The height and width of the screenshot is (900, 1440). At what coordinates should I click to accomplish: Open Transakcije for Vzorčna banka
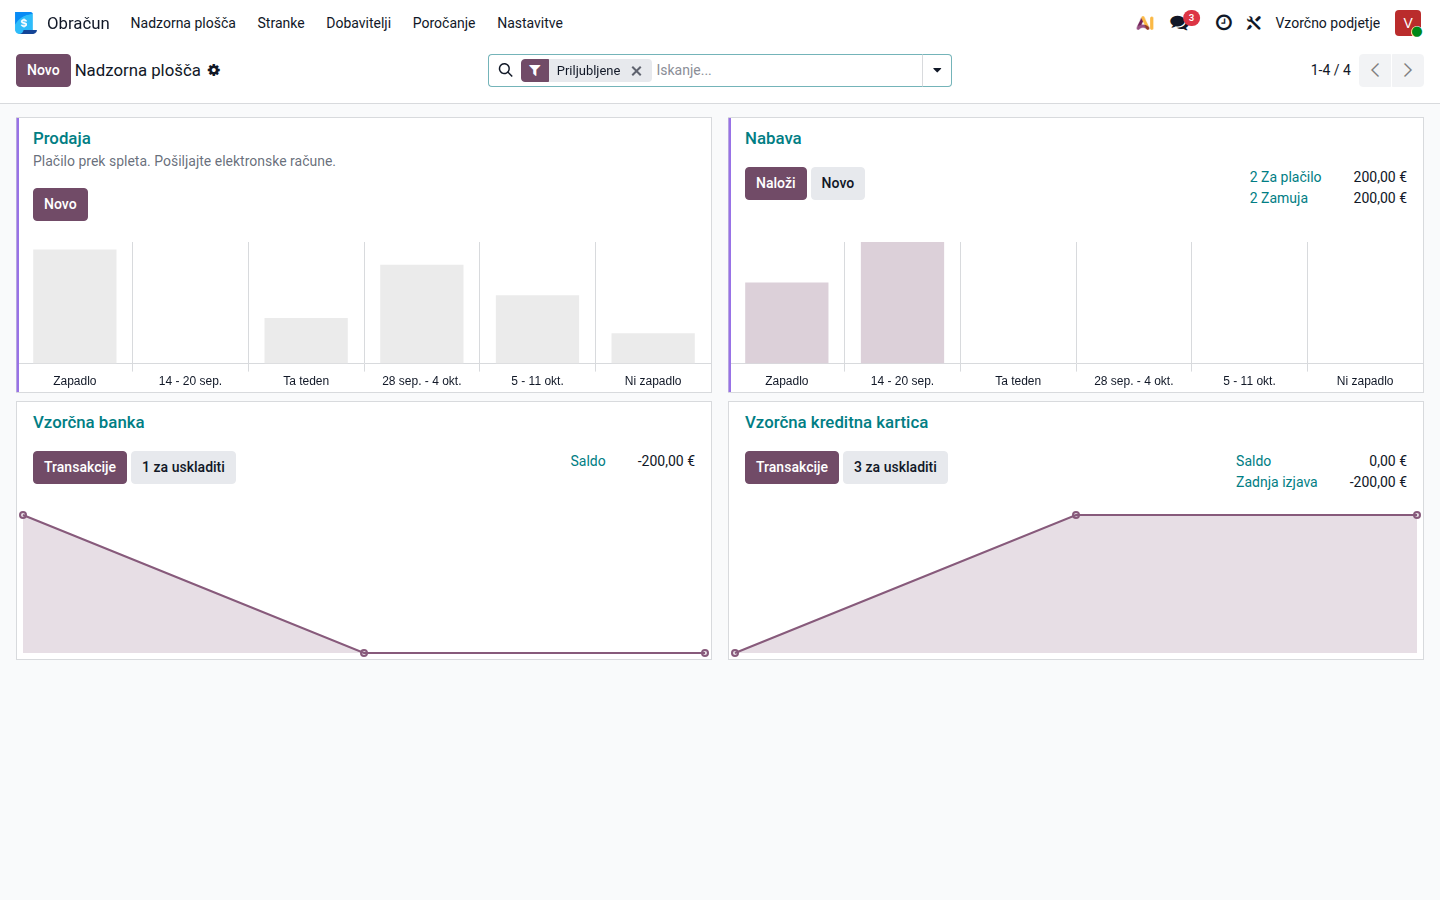pyautogui.click(x=80, y=467)
